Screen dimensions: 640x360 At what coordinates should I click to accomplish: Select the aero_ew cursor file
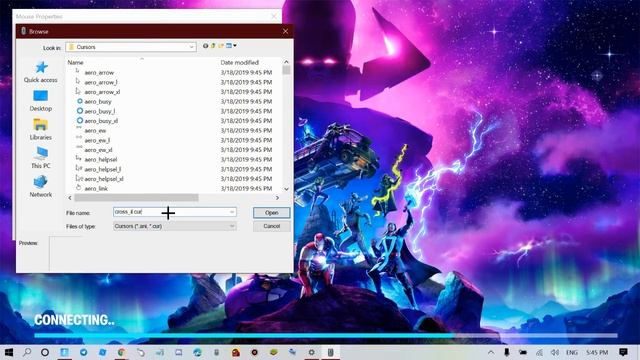[95, 131]
